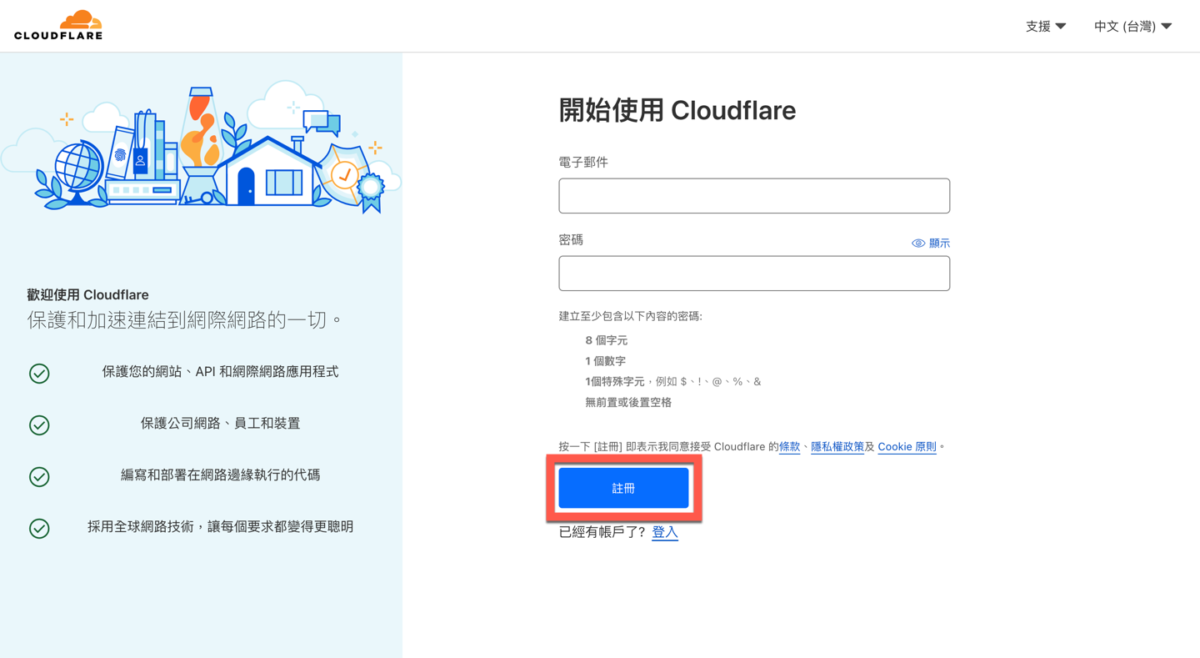Open the 中文 (台灣) language dropdown
The image size is (1200, 658).
tap(1133, 26)
